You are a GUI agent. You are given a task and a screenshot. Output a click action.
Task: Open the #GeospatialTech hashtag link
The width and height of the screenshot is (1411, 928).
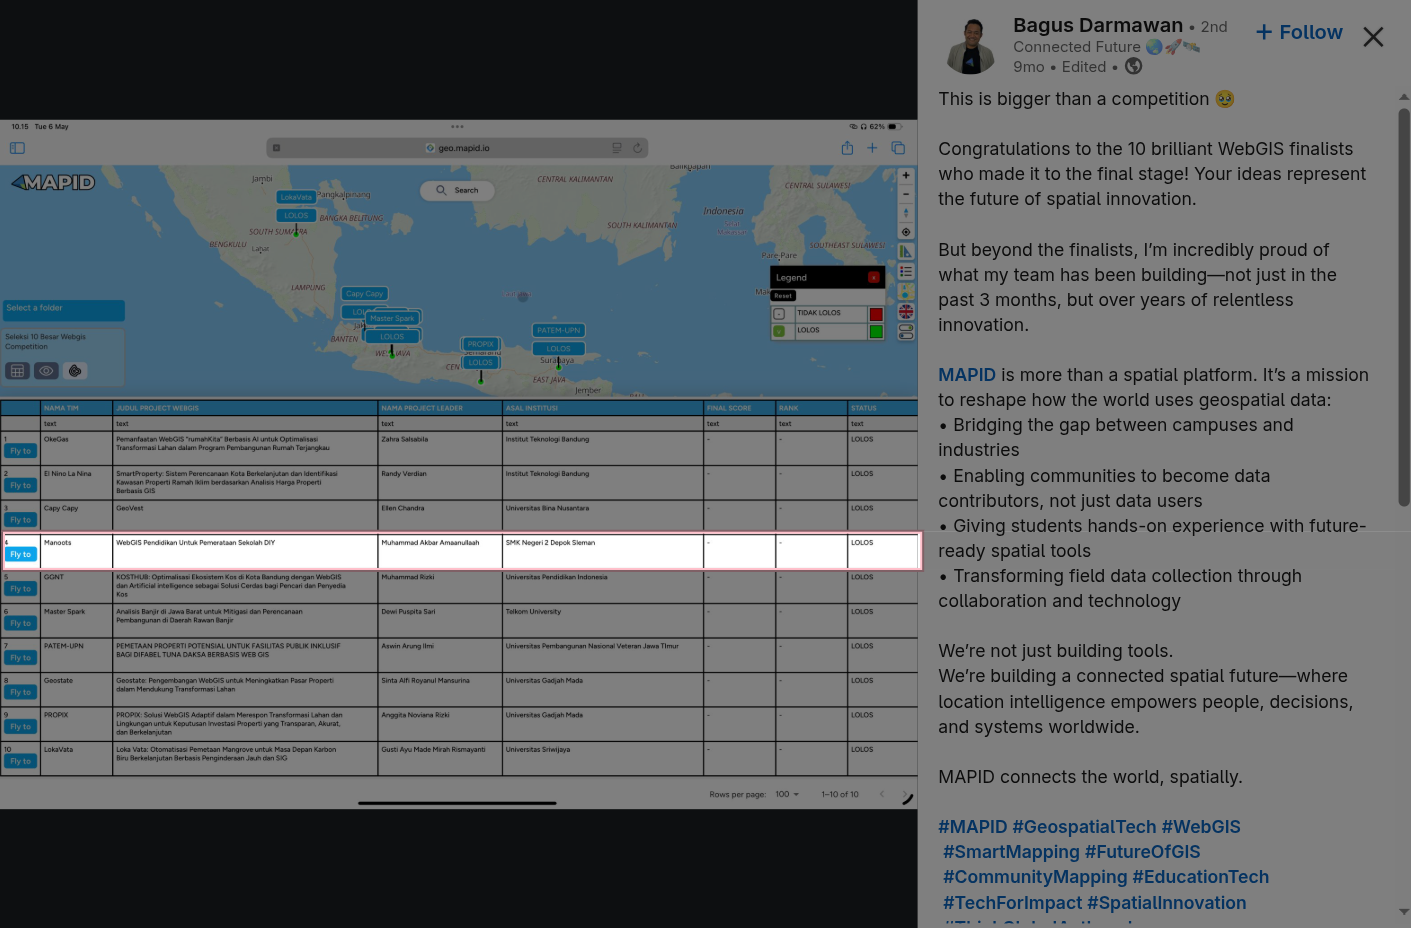click(1084, 827)
